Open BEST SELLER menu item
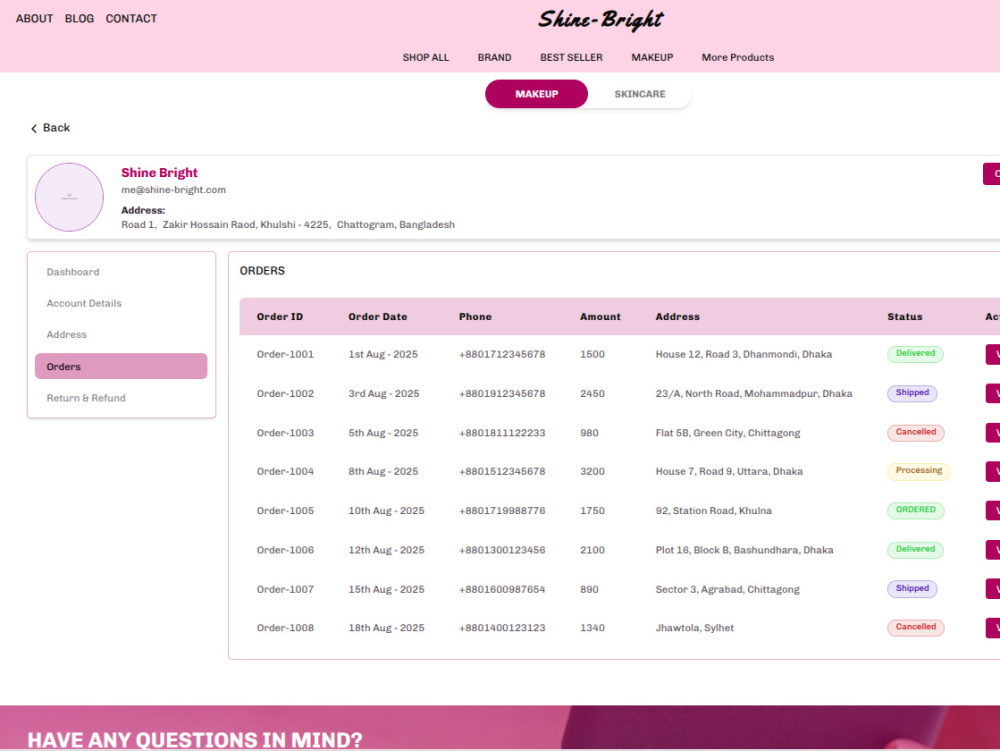 click(571, 57)
